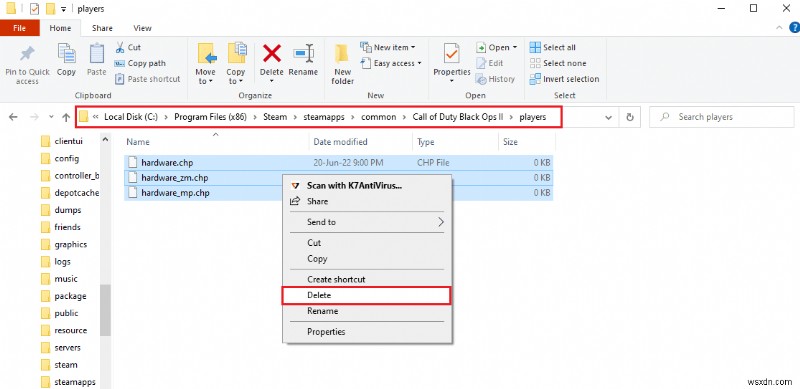Open recent locations dropdown arrow
The height and width of the screenshot is (389, 800).
point(51,117)
